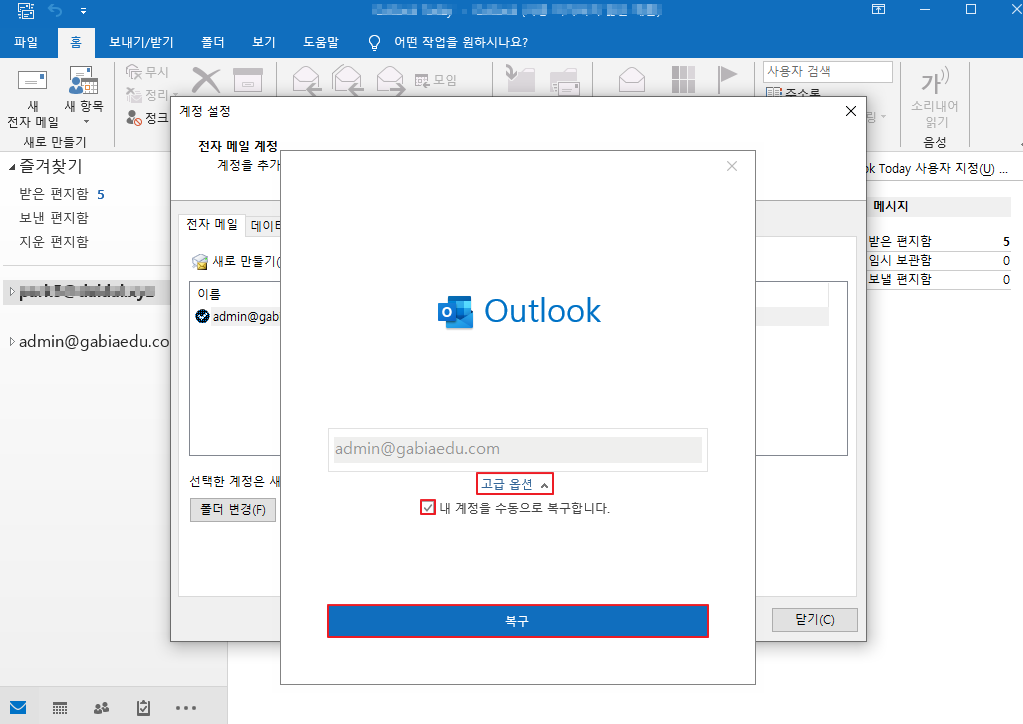
Task: Click the 폴더 변경(F) Change Folder button
Action: point(233,509)
